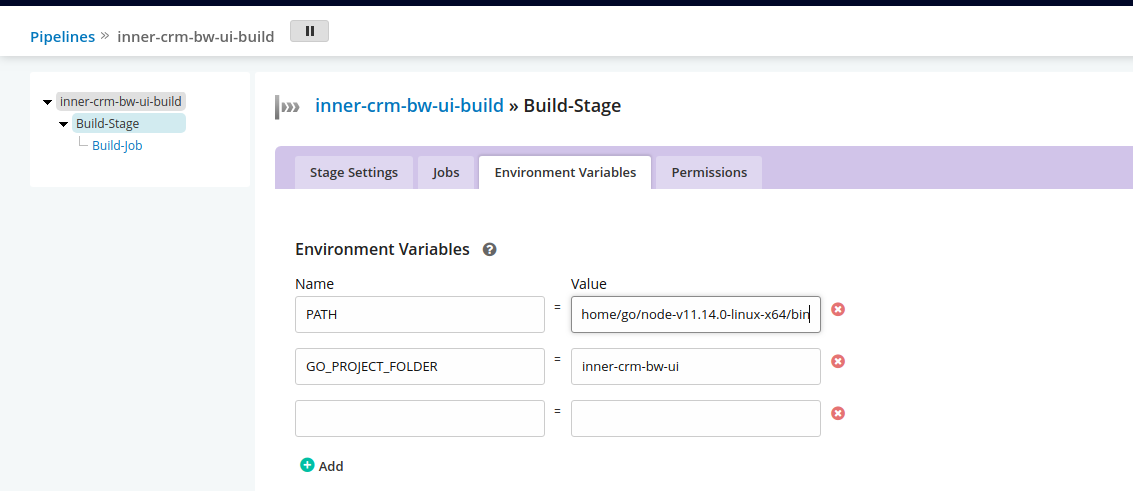1133x491 pixels.
Task: Open the Stage Settings tab
Action: click(353, 172)
